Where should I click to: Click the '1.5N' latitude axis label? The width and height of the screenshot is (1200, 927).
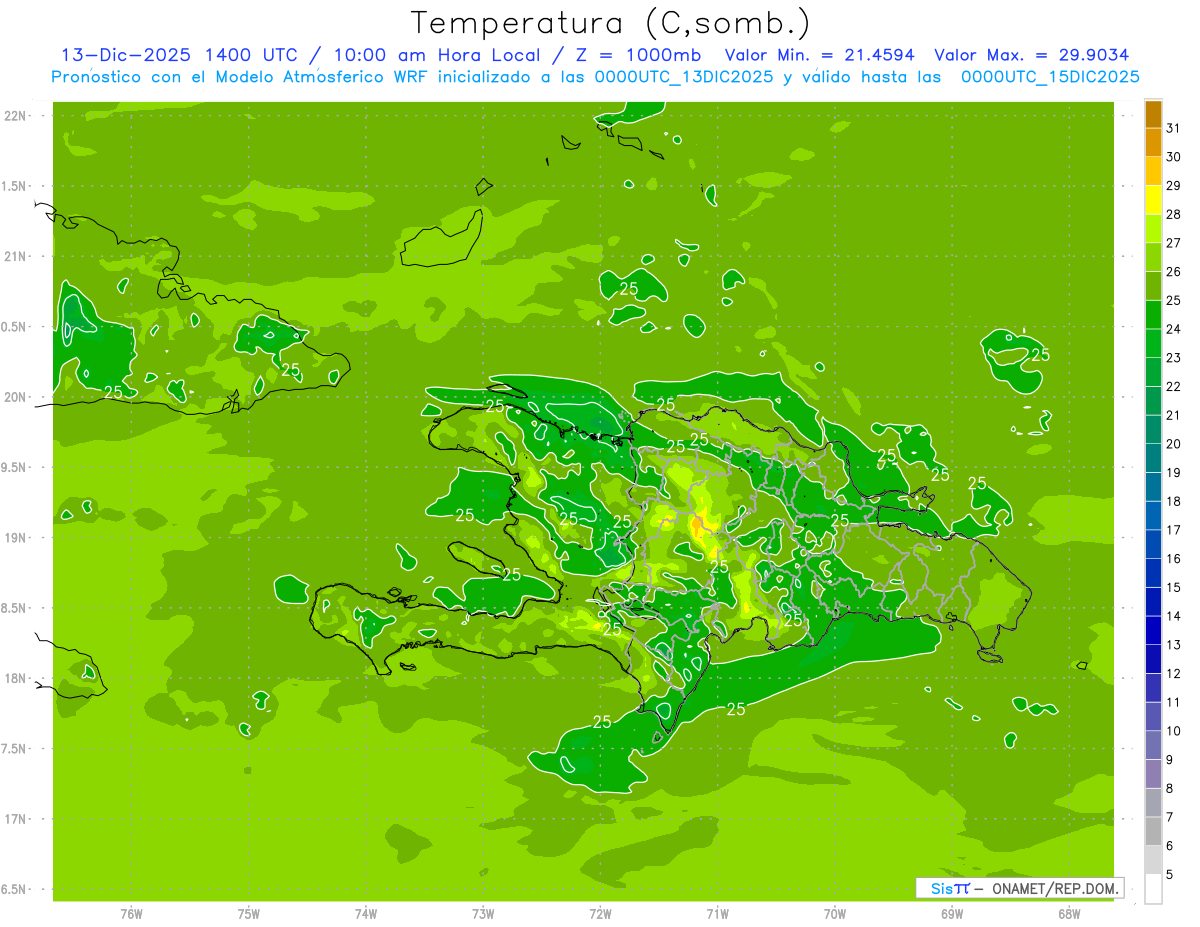pyautogui.click(x=15, y=187)
